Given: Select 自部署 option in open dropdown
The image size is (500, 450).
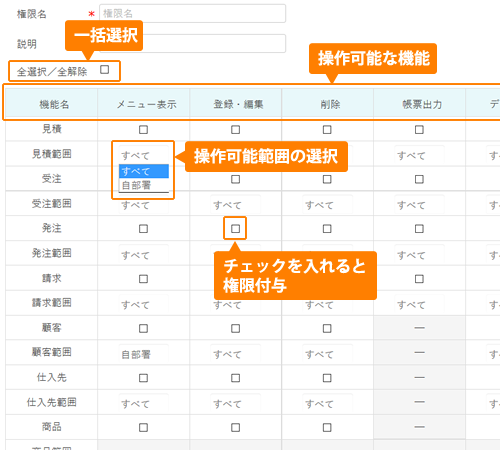Looking at the screenshot, I should [x=144, y=185].
